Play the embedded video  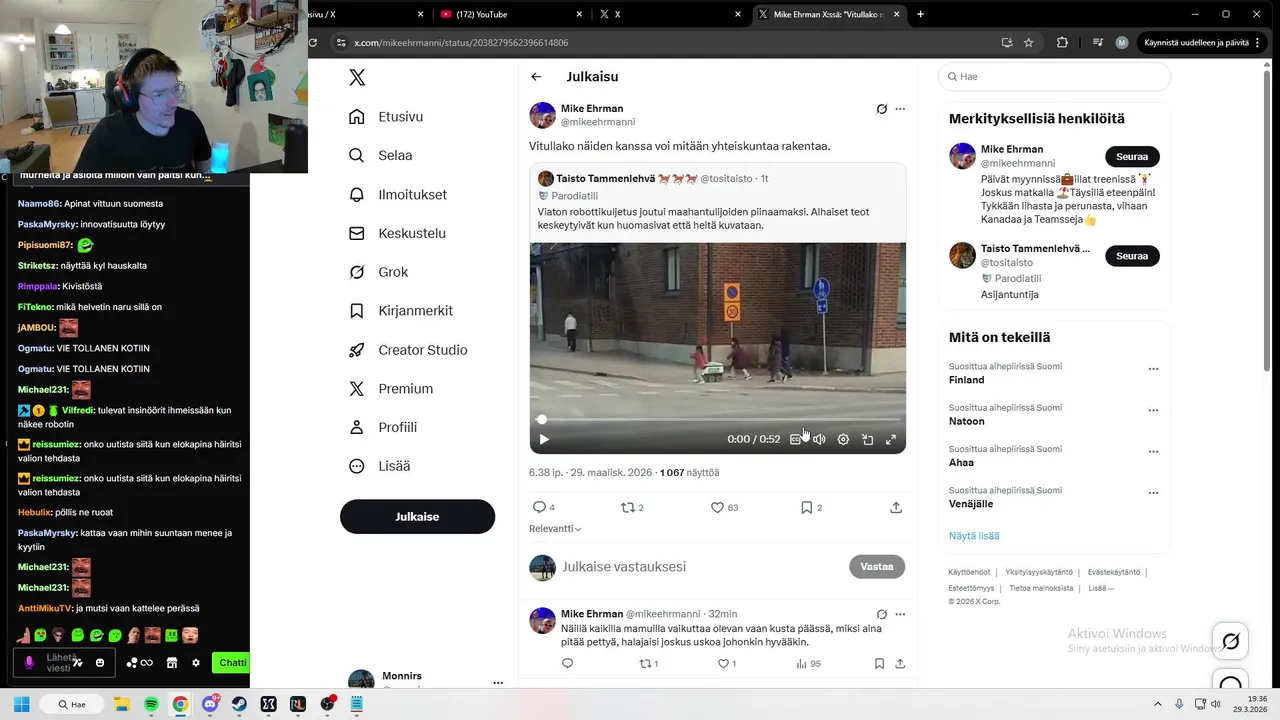(x=544, y=439)
